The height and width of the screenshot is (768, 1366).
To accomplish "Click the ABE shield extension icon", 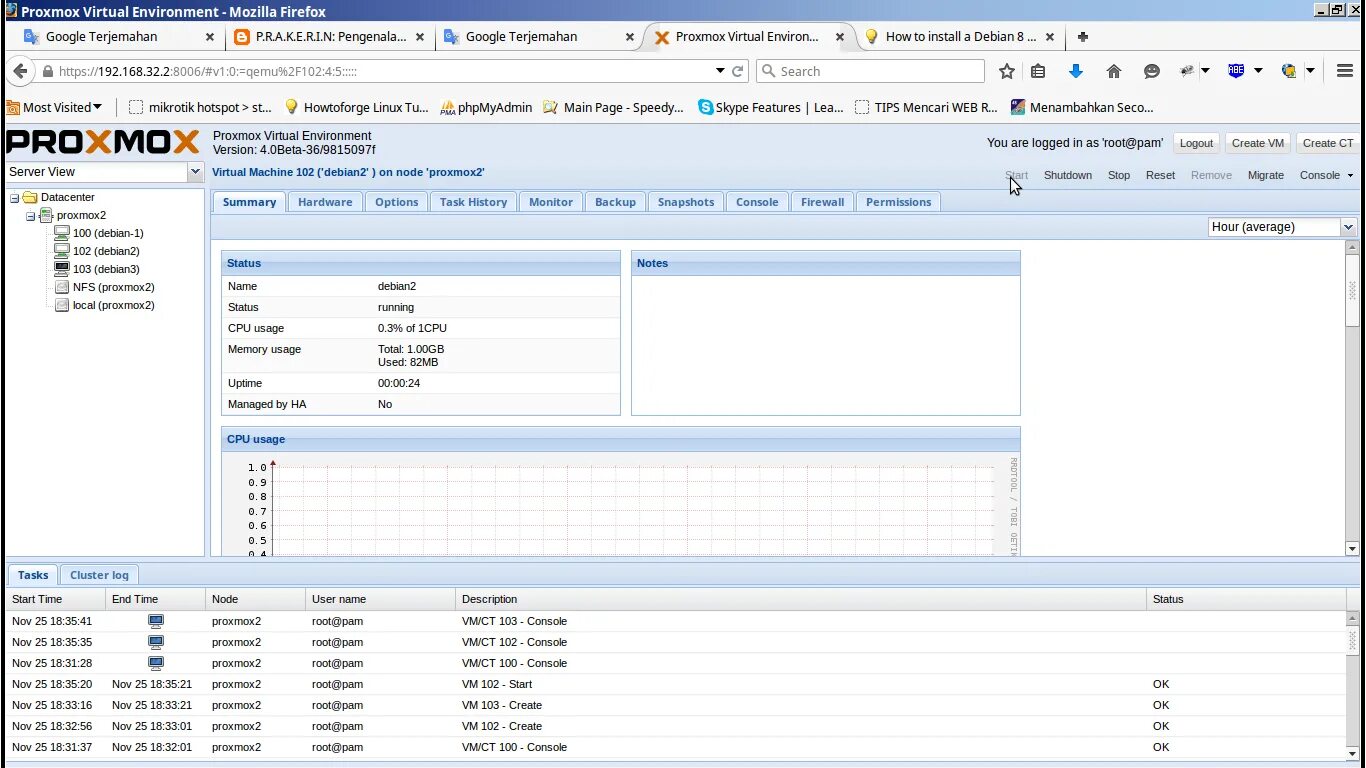I will tap(1236, 71).
